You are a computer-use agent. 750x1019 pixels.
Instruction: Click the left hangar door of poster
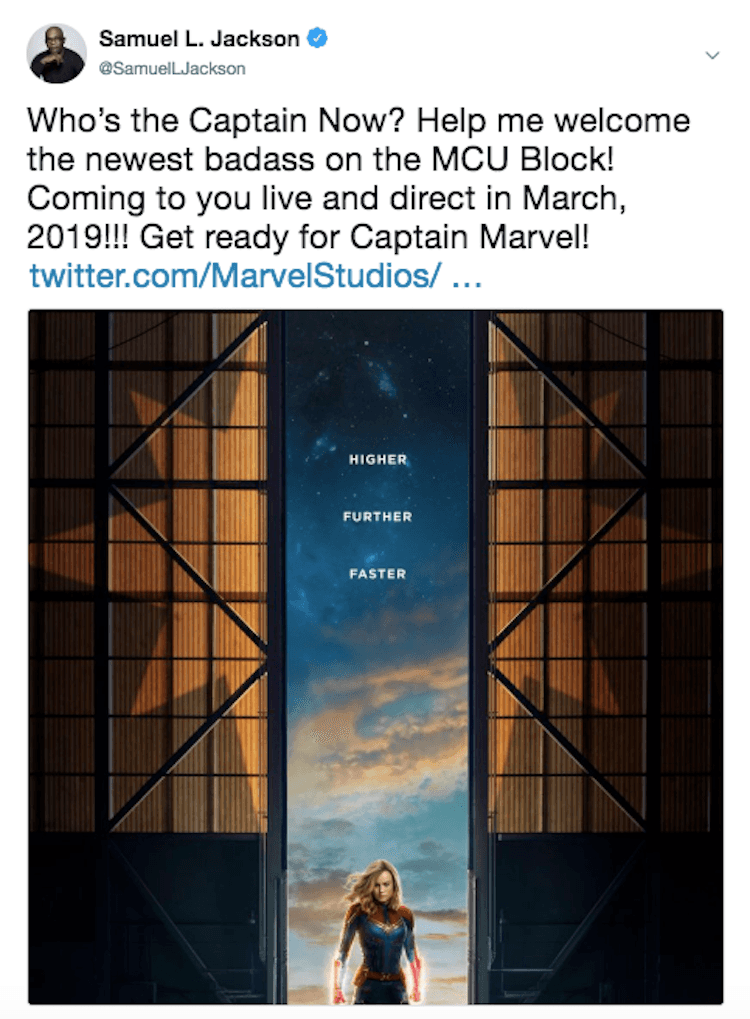click(157, 656)
